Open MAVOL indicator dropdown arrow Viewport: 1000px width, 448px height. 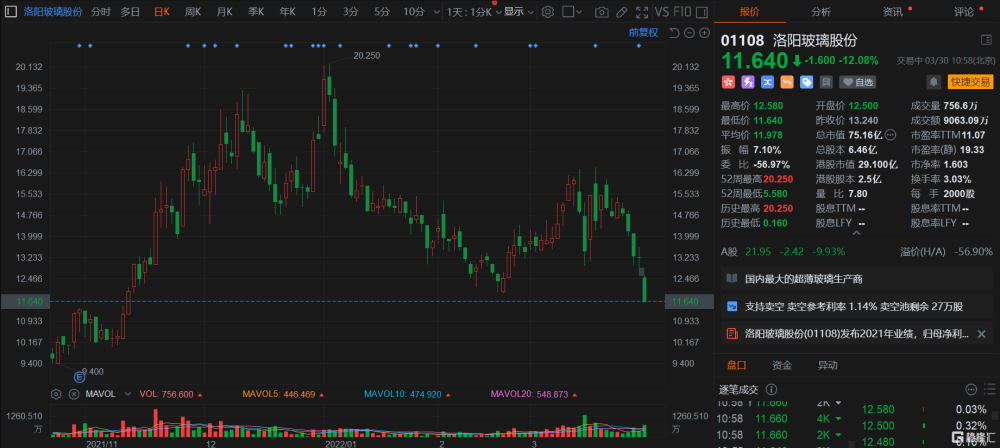[x=127, y=394]
